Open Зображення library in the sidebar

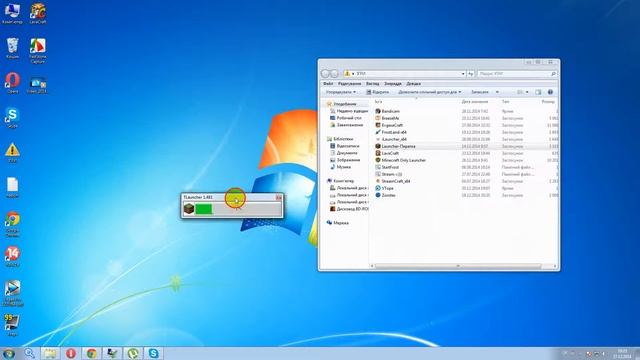[345, 160]
